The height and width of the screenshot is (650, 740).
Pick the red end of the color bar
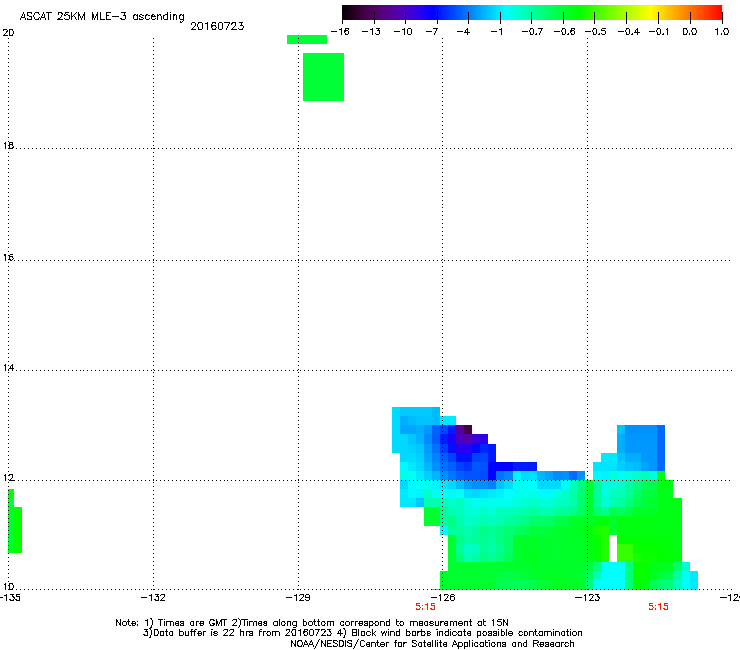(713, 12)
